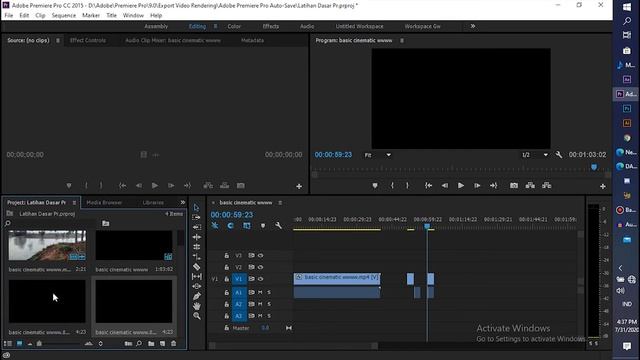Create a new bin in Project panel
The image size is (640, 360).
(151, 344)
